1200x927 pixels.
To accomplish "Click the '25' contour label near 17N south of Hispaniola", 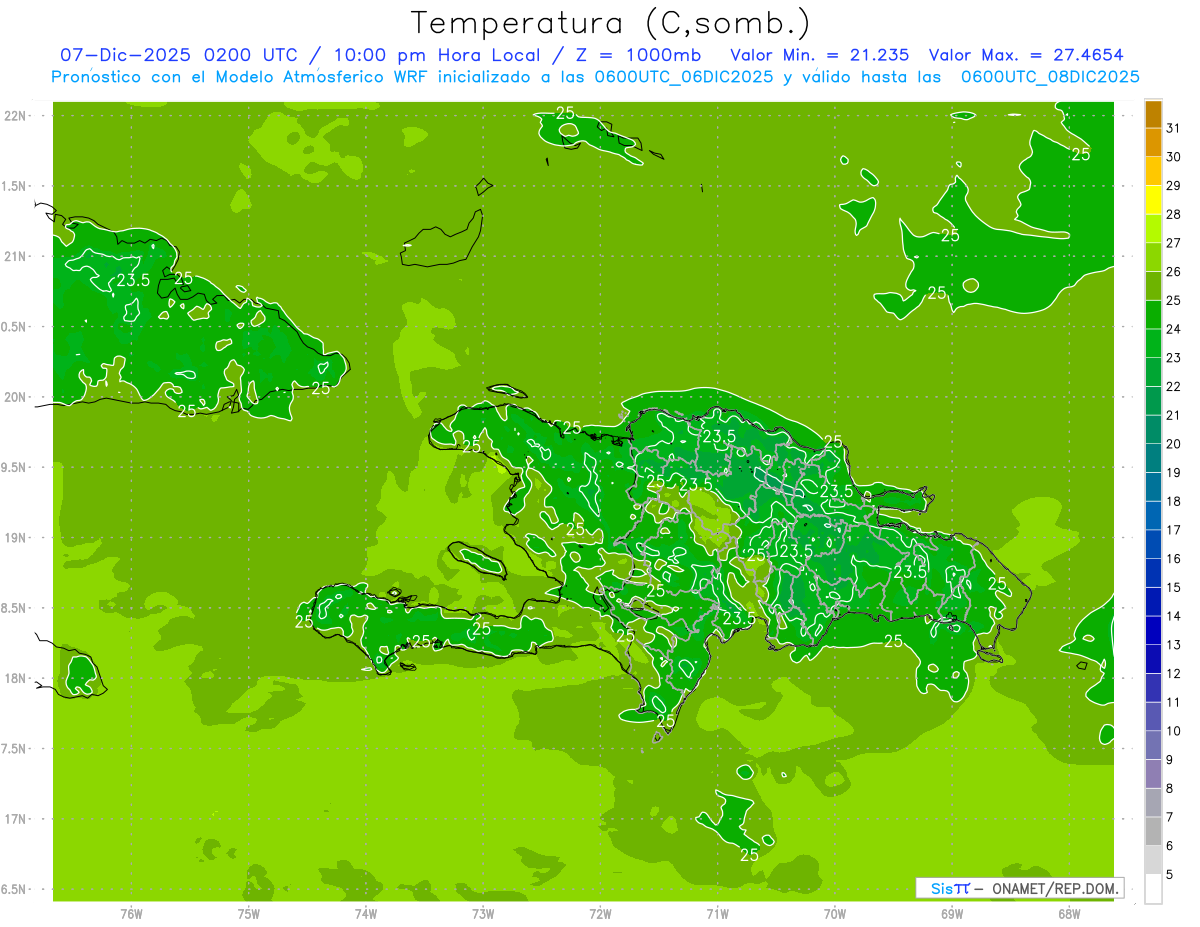I will [x=749, y=854].
